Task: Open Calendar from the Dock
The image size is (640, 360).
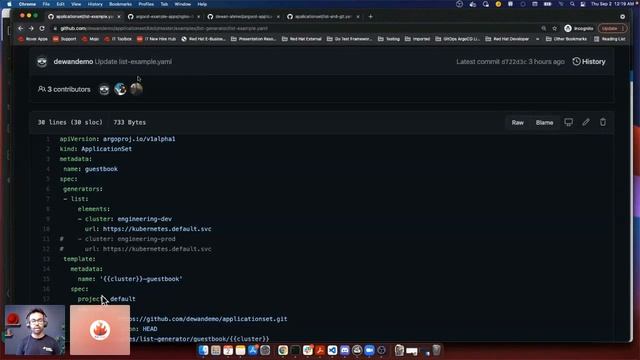Action: pos(228,350)
